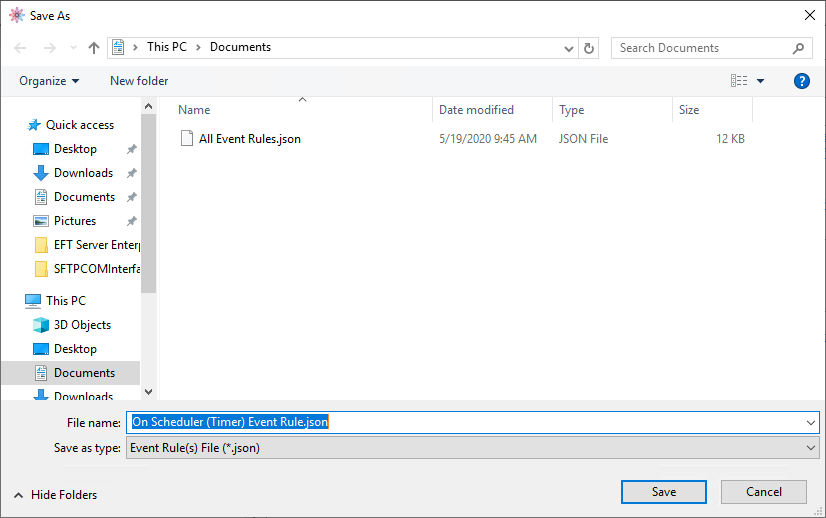Expand the File name history dropdown
Image resolution: width=826 pixels, height=518 pixels.
coord(810,422)
